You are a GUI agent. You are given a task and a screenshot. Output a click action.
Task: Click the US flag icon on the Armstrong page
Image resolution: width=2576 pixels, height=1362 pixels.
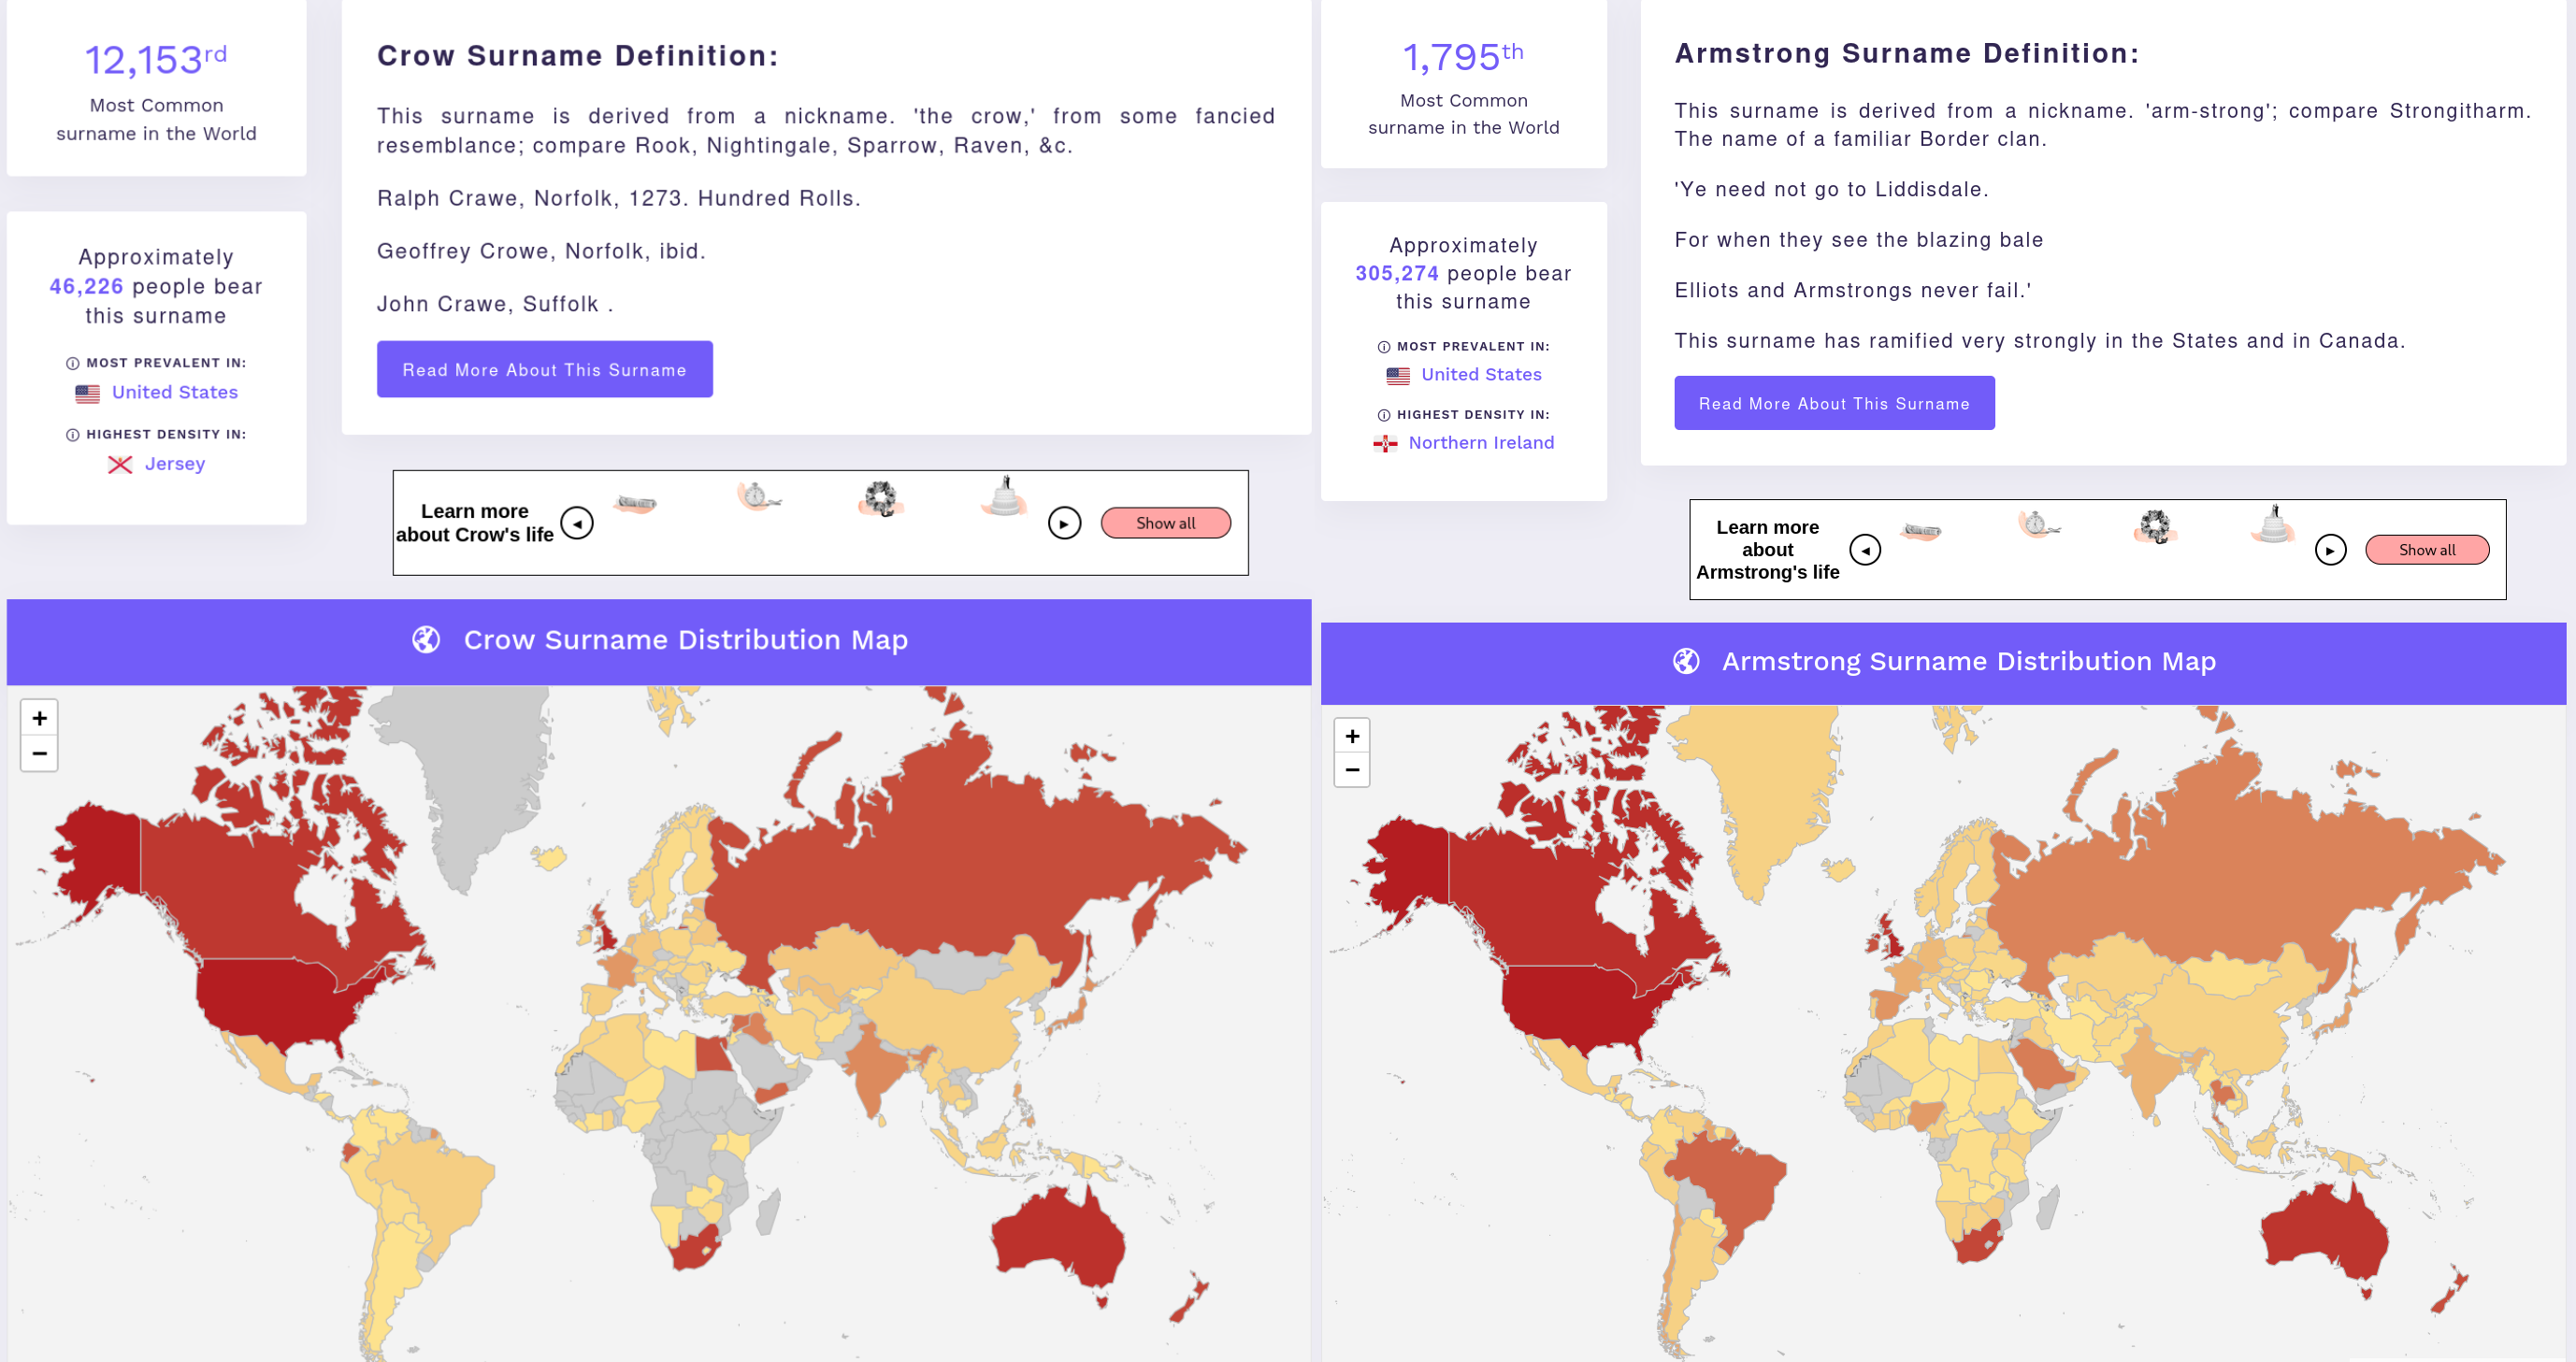click(1398, 376)
